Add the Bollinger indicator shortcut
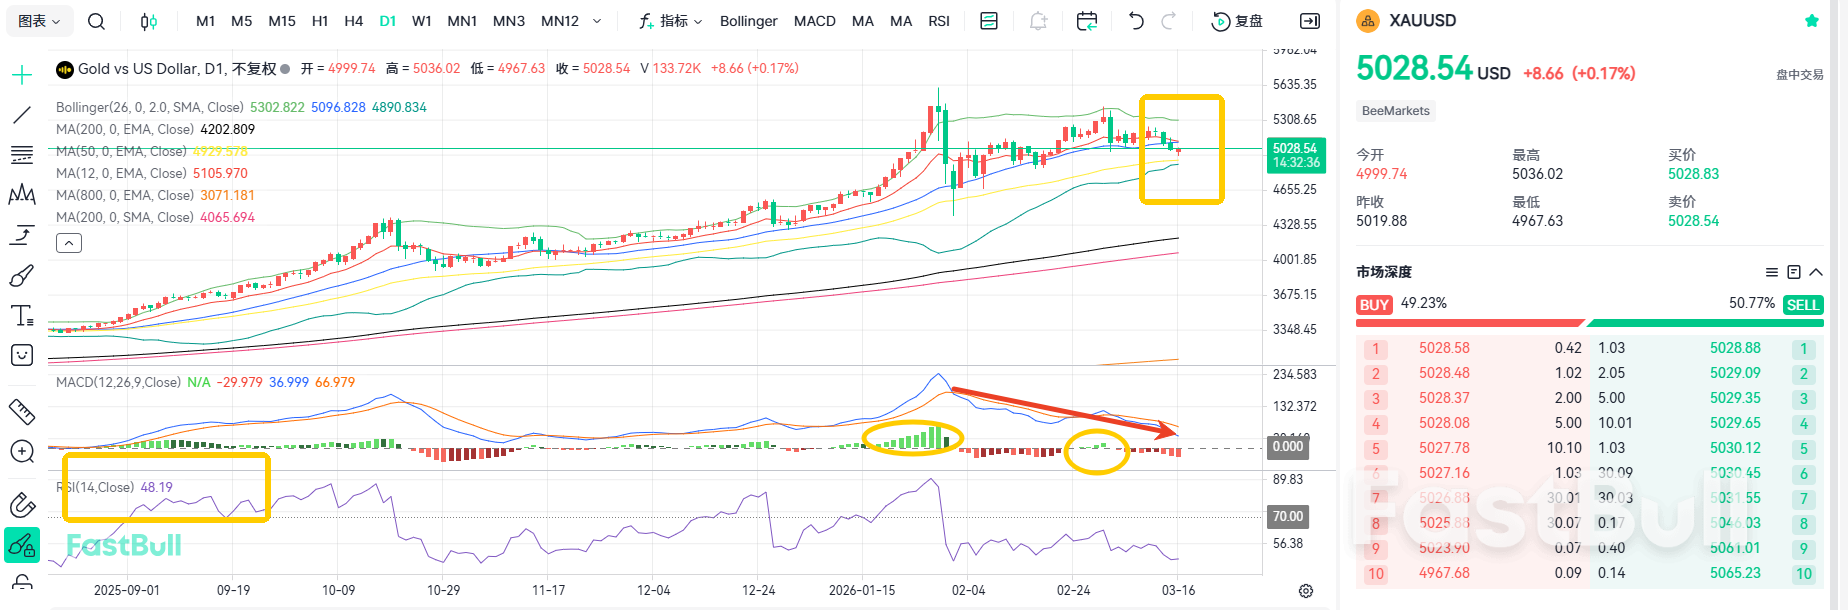Image resolution: width=1848 pixels, height=610 pixels. coord(748,21)
